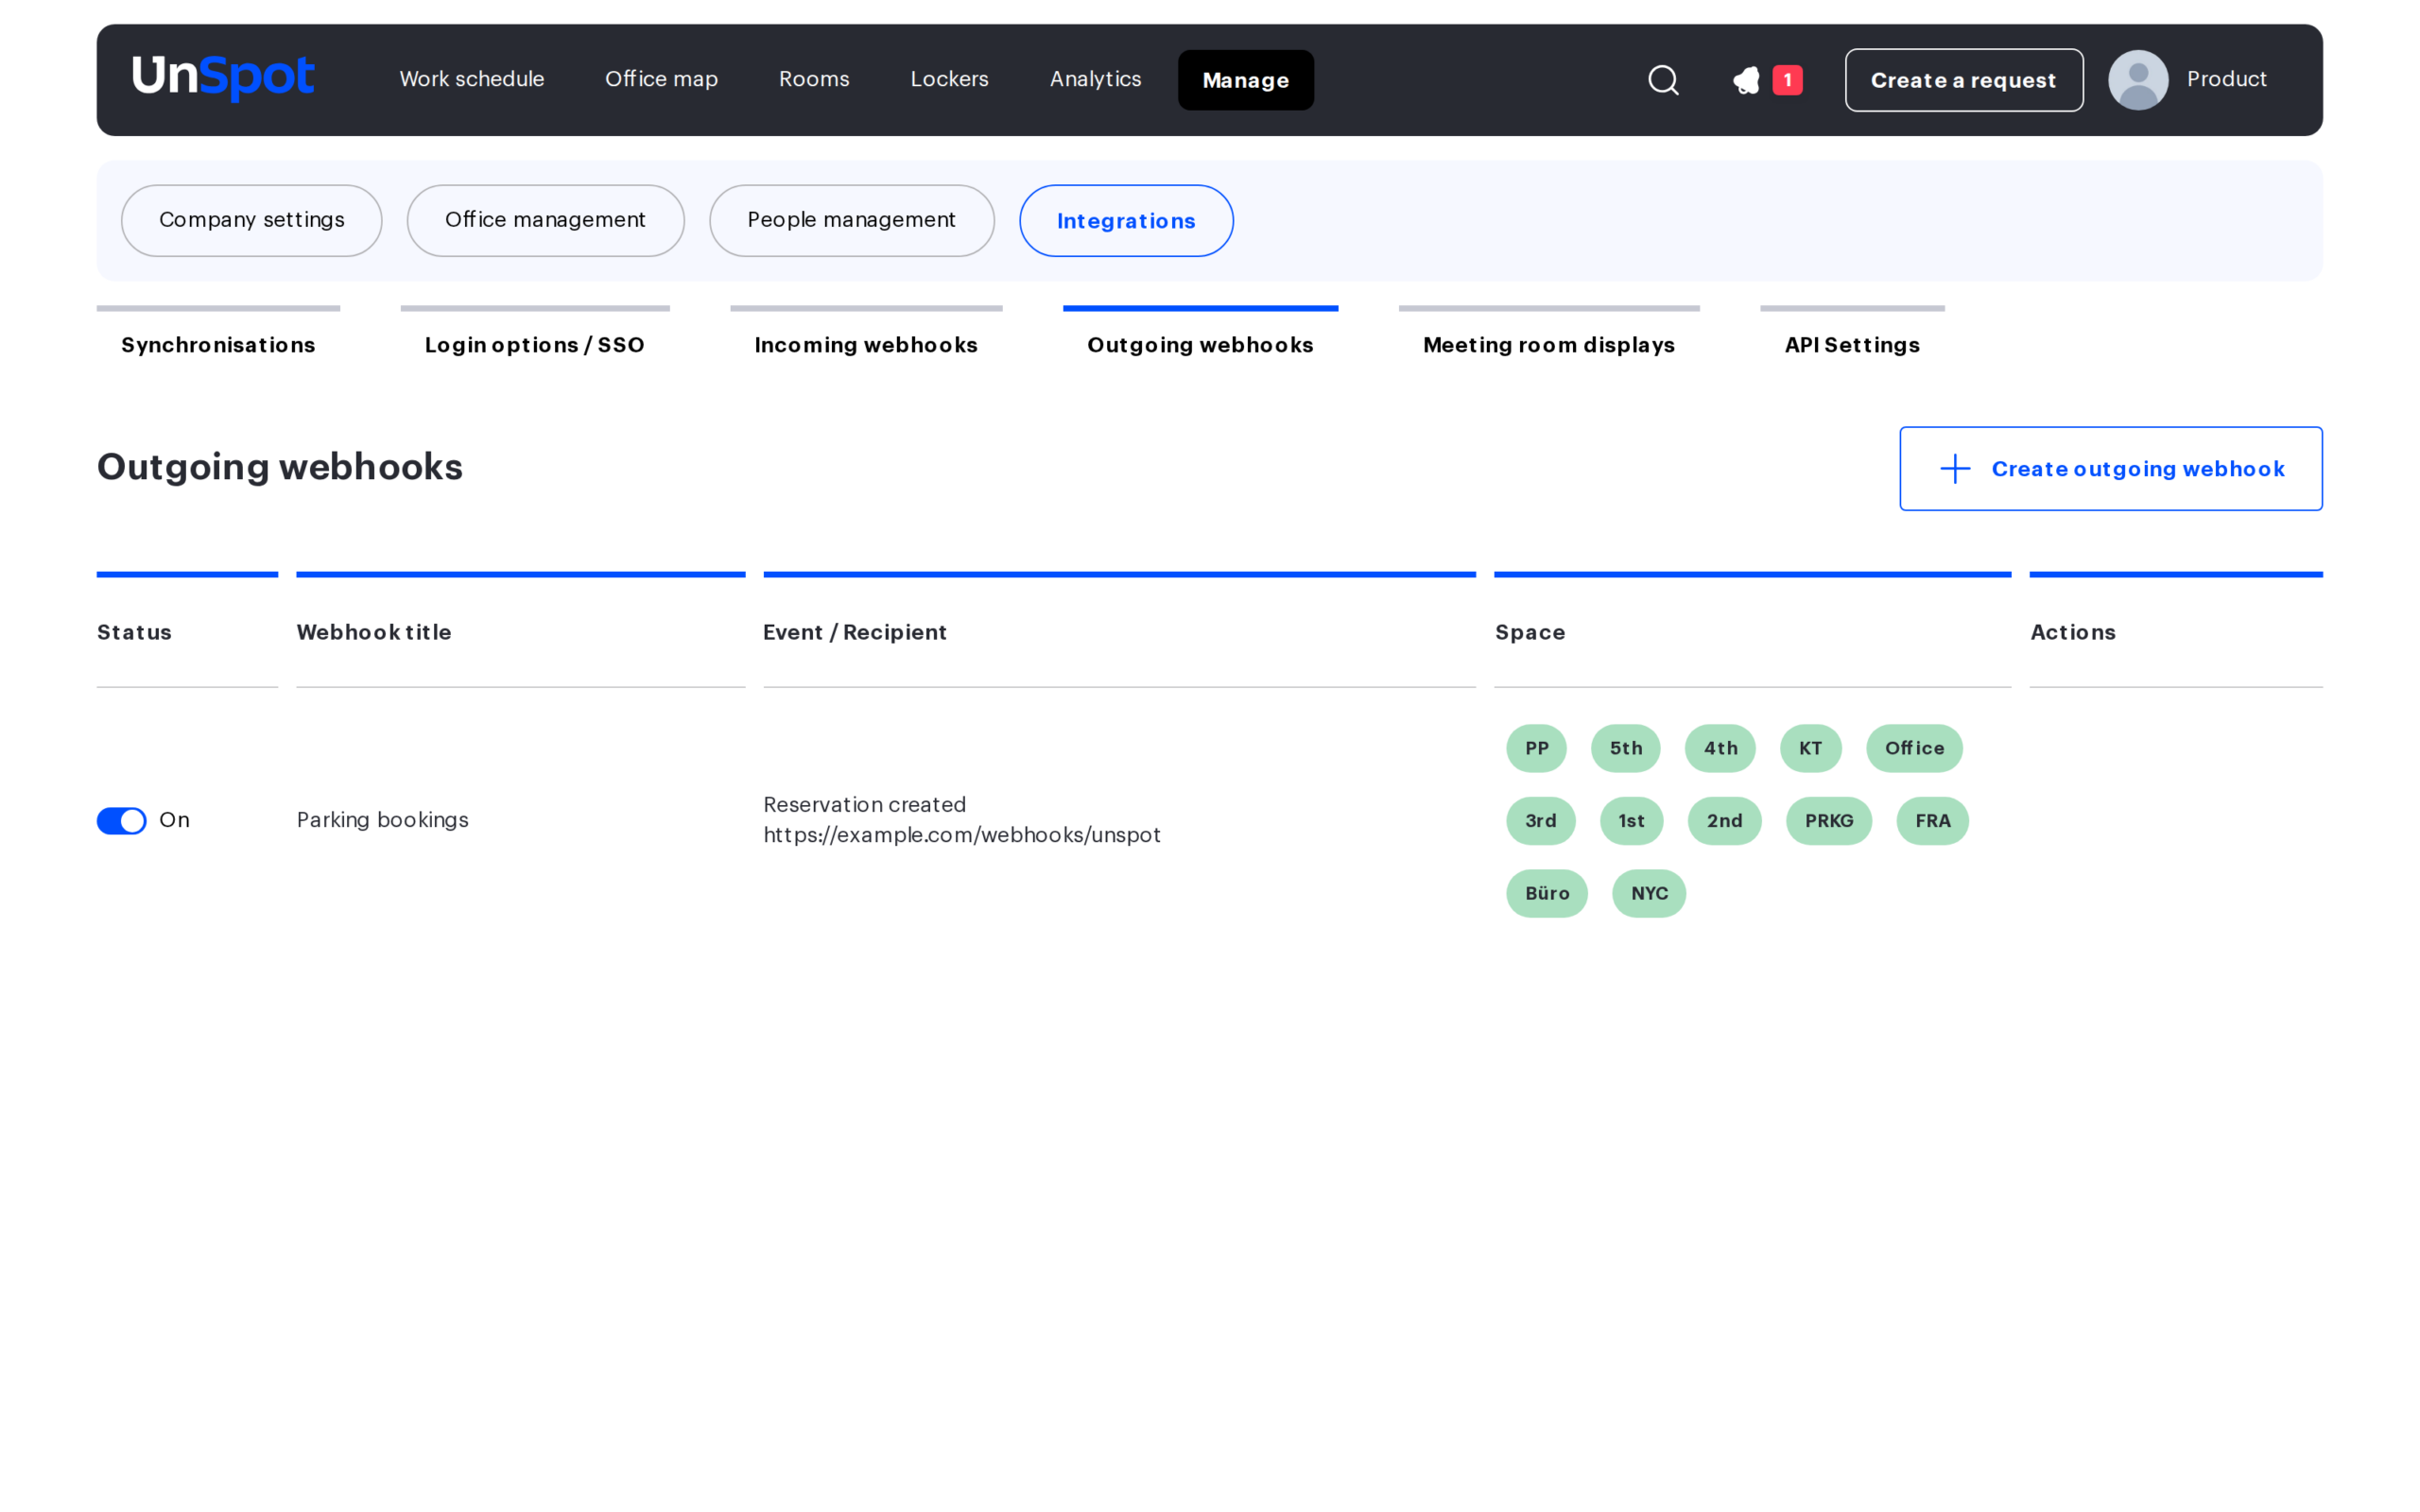The height and width of the screenshot is (1512, 2420).
Task: Click the Office space tag
Action: click(x=1914, y=748)
